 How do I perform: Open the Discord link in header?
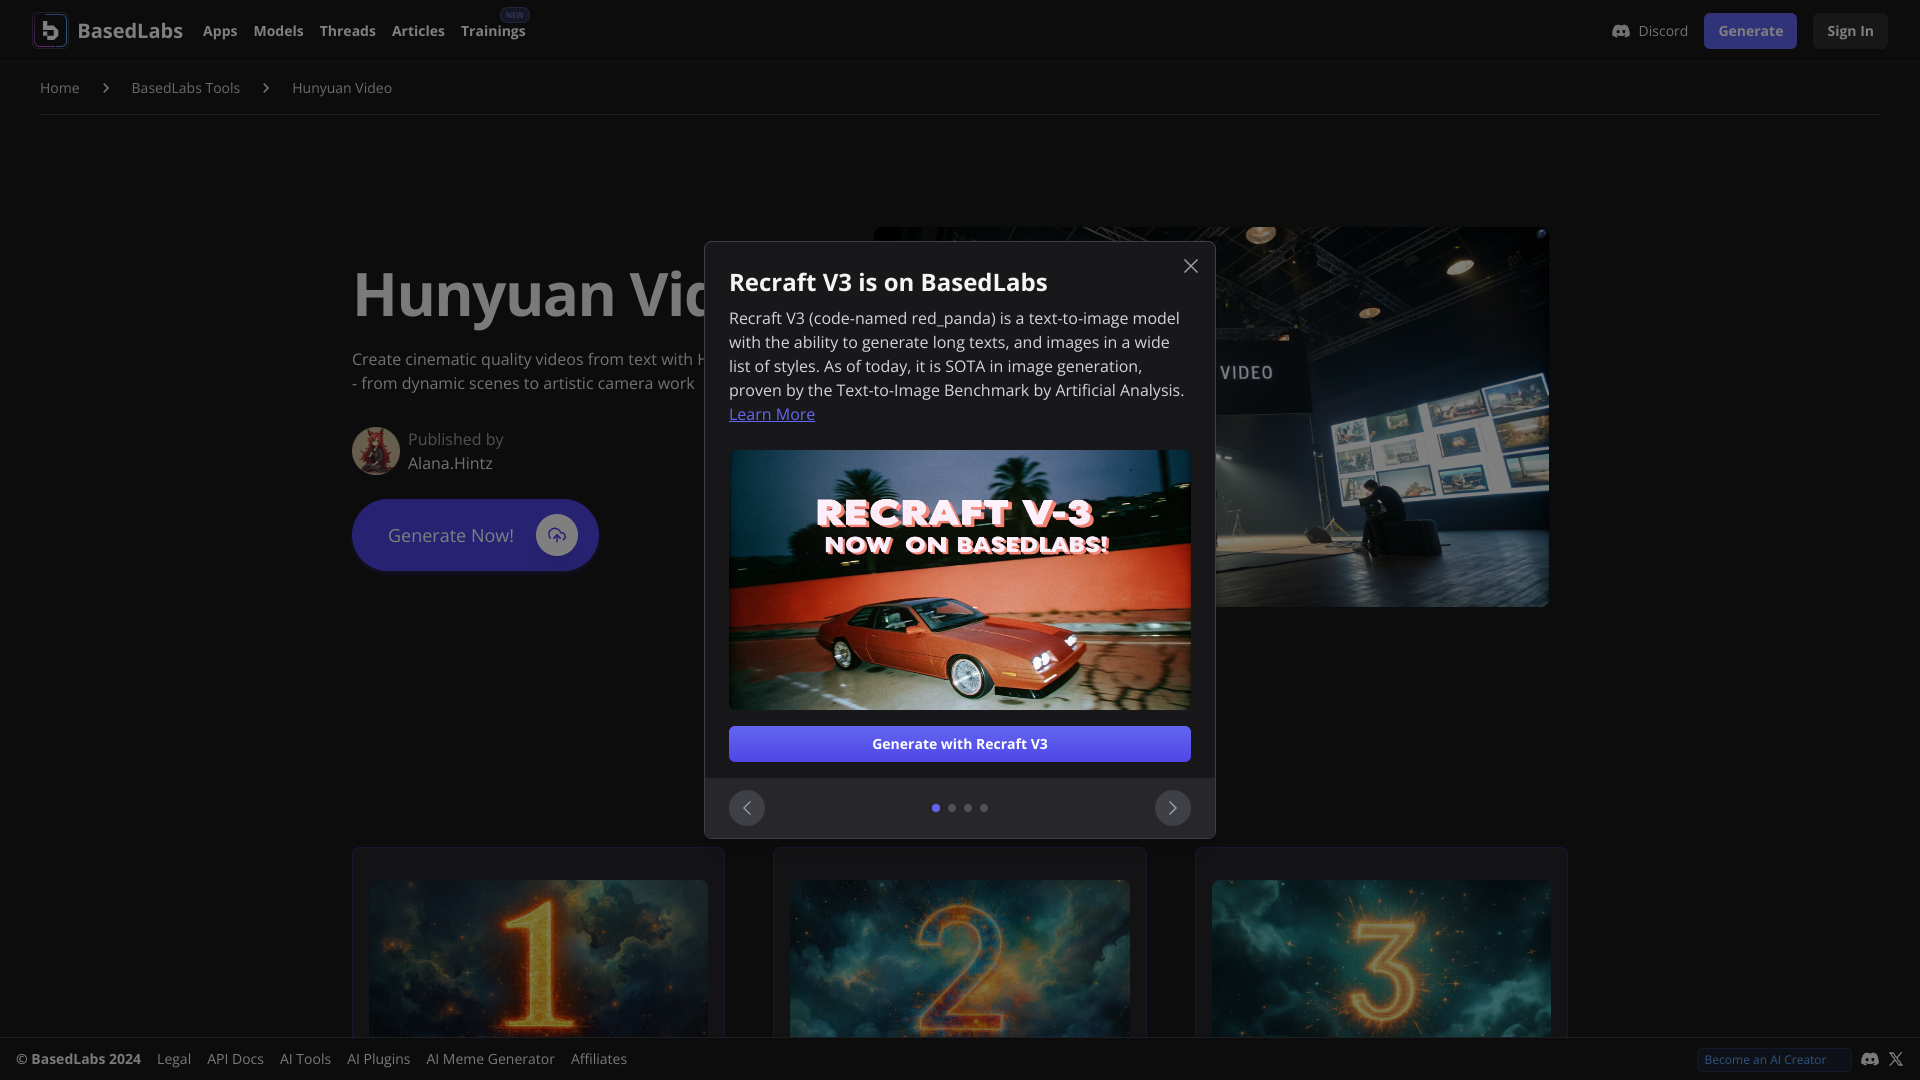click(x=1649, y=31)
